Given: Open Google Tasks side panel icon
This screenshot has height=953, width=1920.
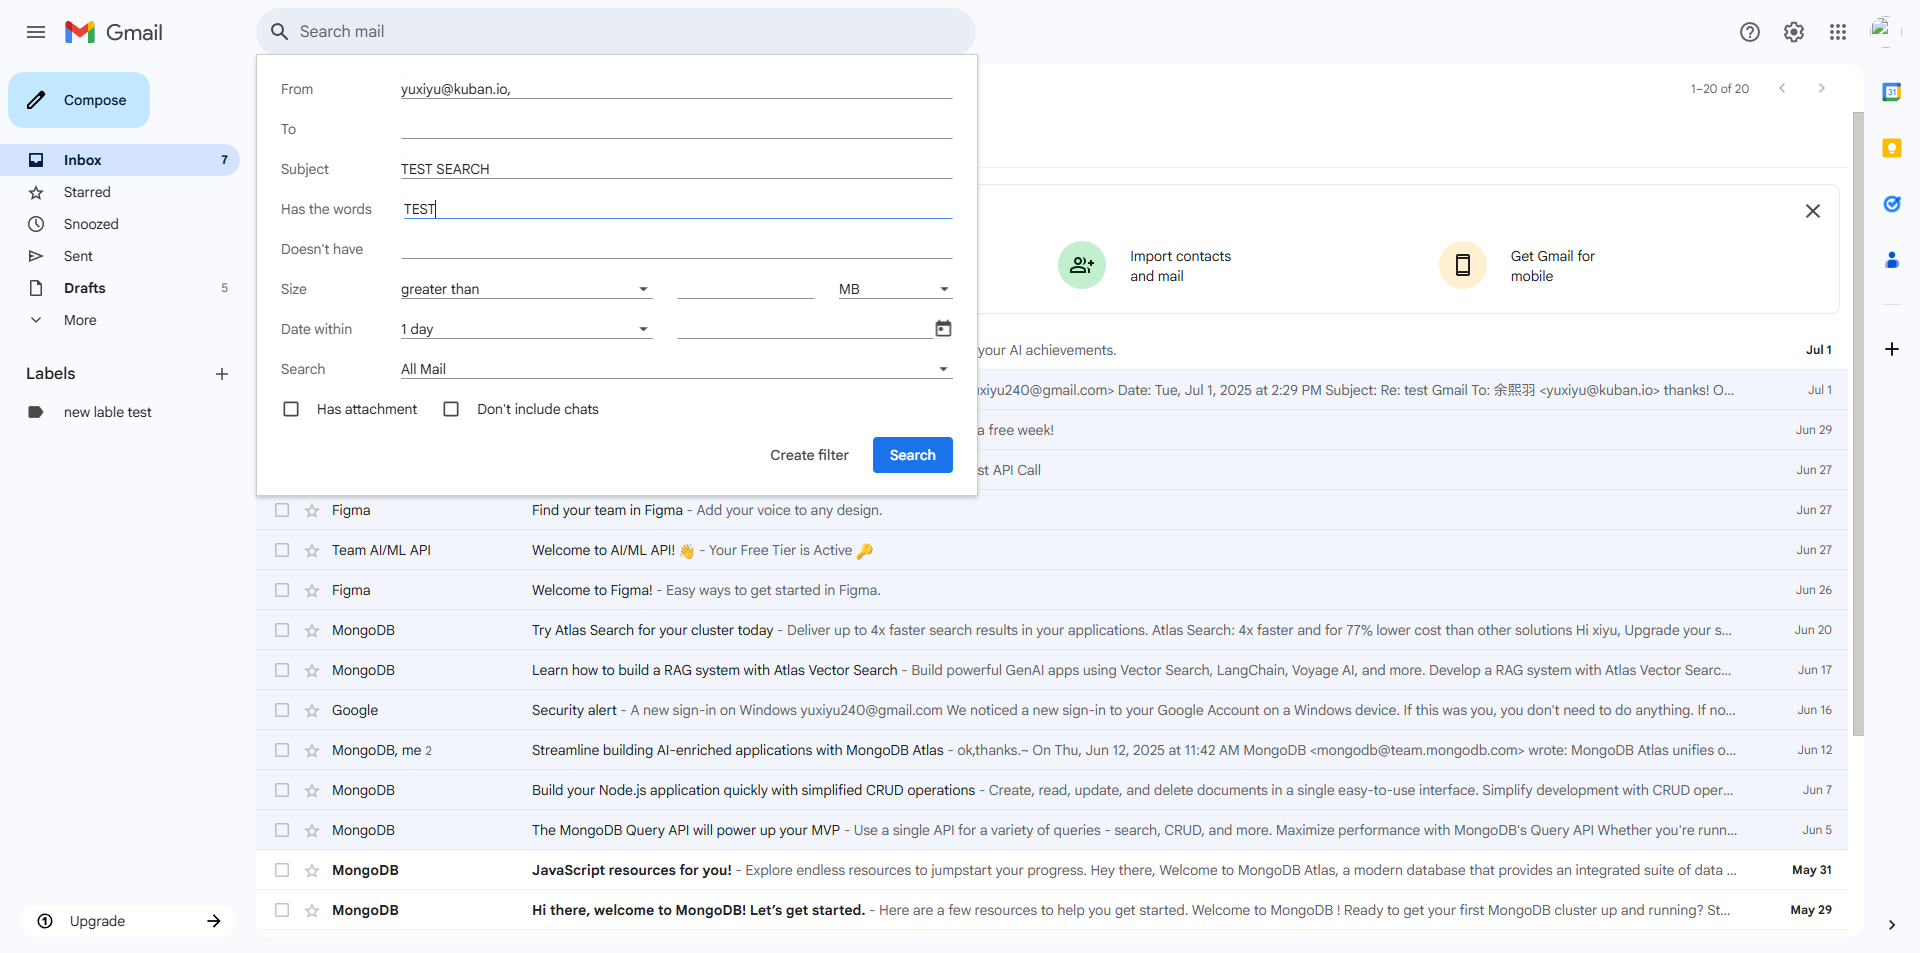Looking at the screenshot, I should [x=1891, y=204].
